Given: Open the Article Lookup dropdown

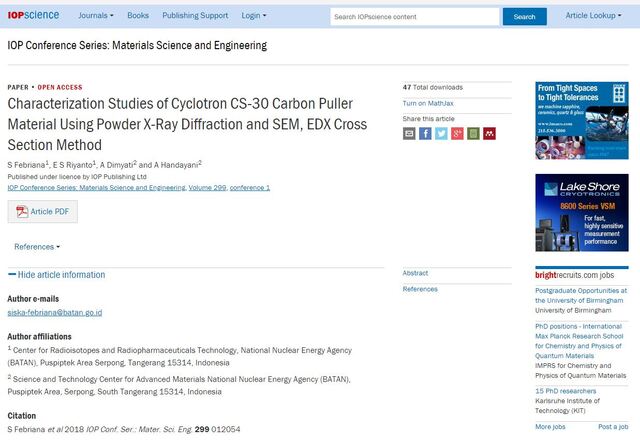Looking at the screenshot, I should [x=594, y=16].
